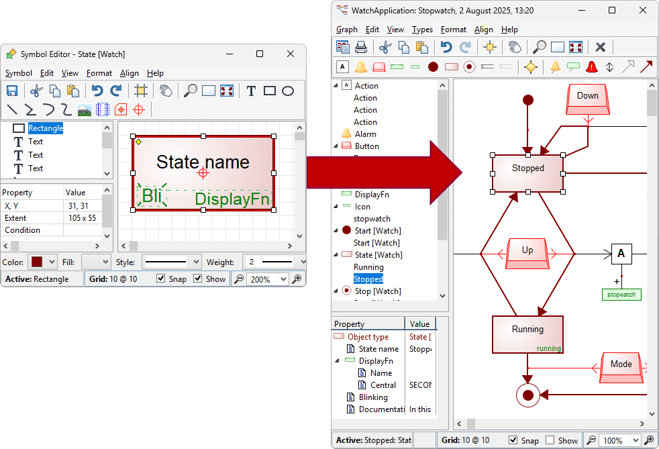Select the Stop ringed circle type in toolbar
This screenshot has height=449, width=659.
point(469,67)
